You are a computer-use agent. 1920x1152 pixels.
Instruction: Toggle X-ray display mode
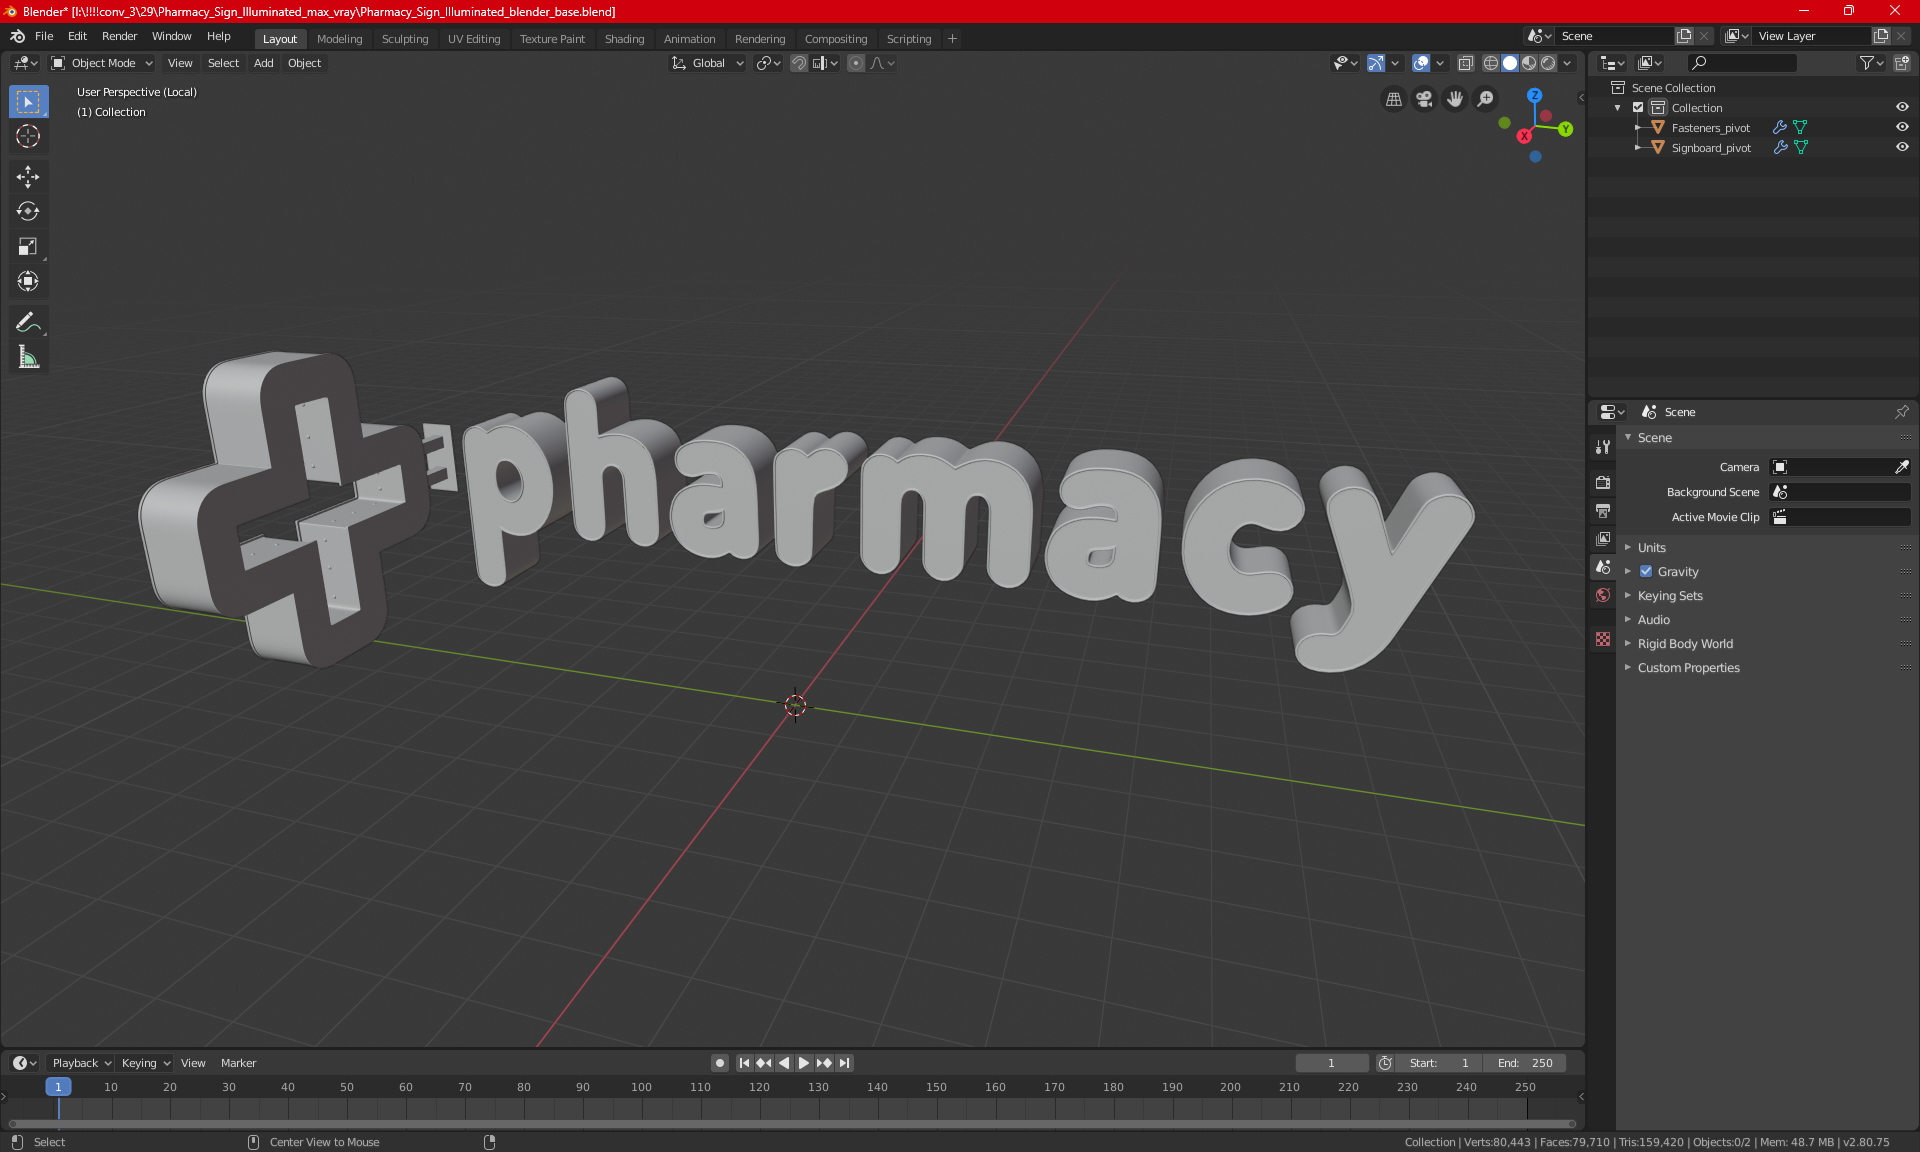click(1465, 63)
